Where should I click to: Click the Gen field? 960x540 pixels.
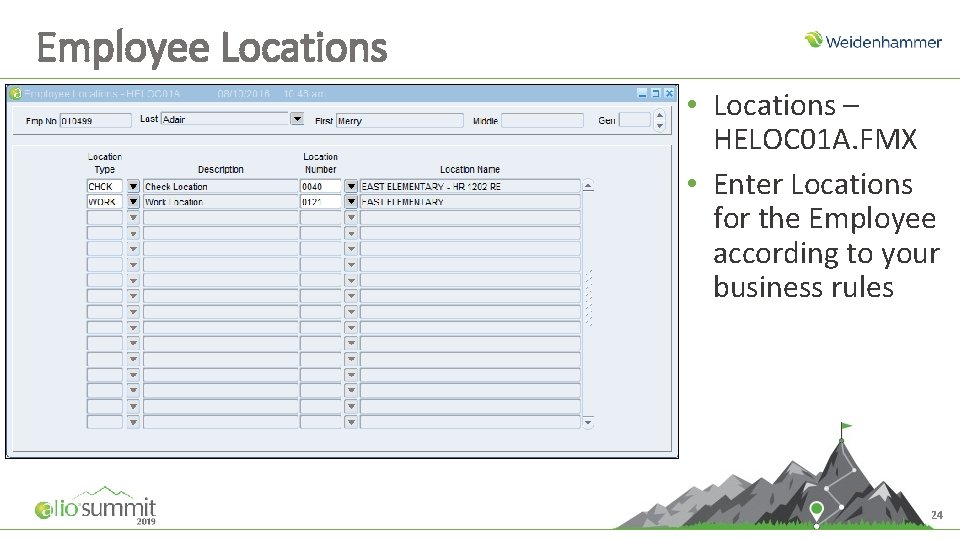(634, 120)
